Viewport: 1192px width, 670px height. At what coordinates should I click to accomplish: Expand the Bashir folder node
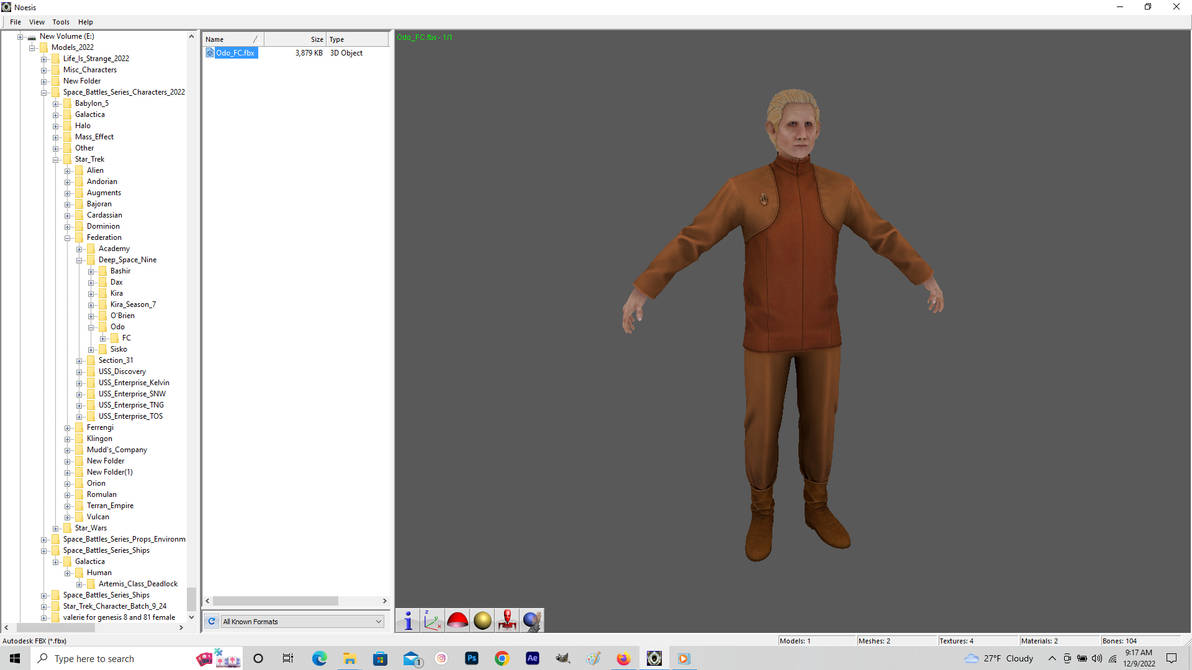click(91, 271)
